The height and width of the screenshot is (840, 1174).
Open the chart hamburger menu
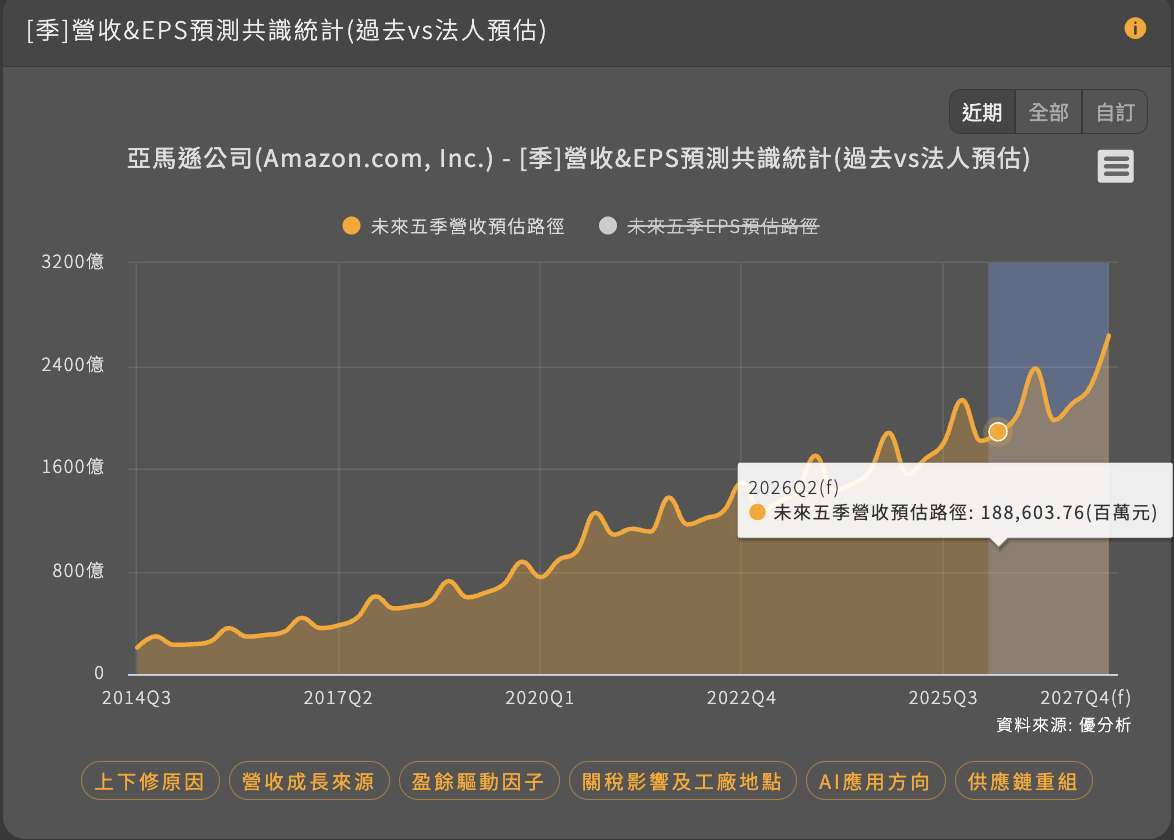[x=1115, y=166]
